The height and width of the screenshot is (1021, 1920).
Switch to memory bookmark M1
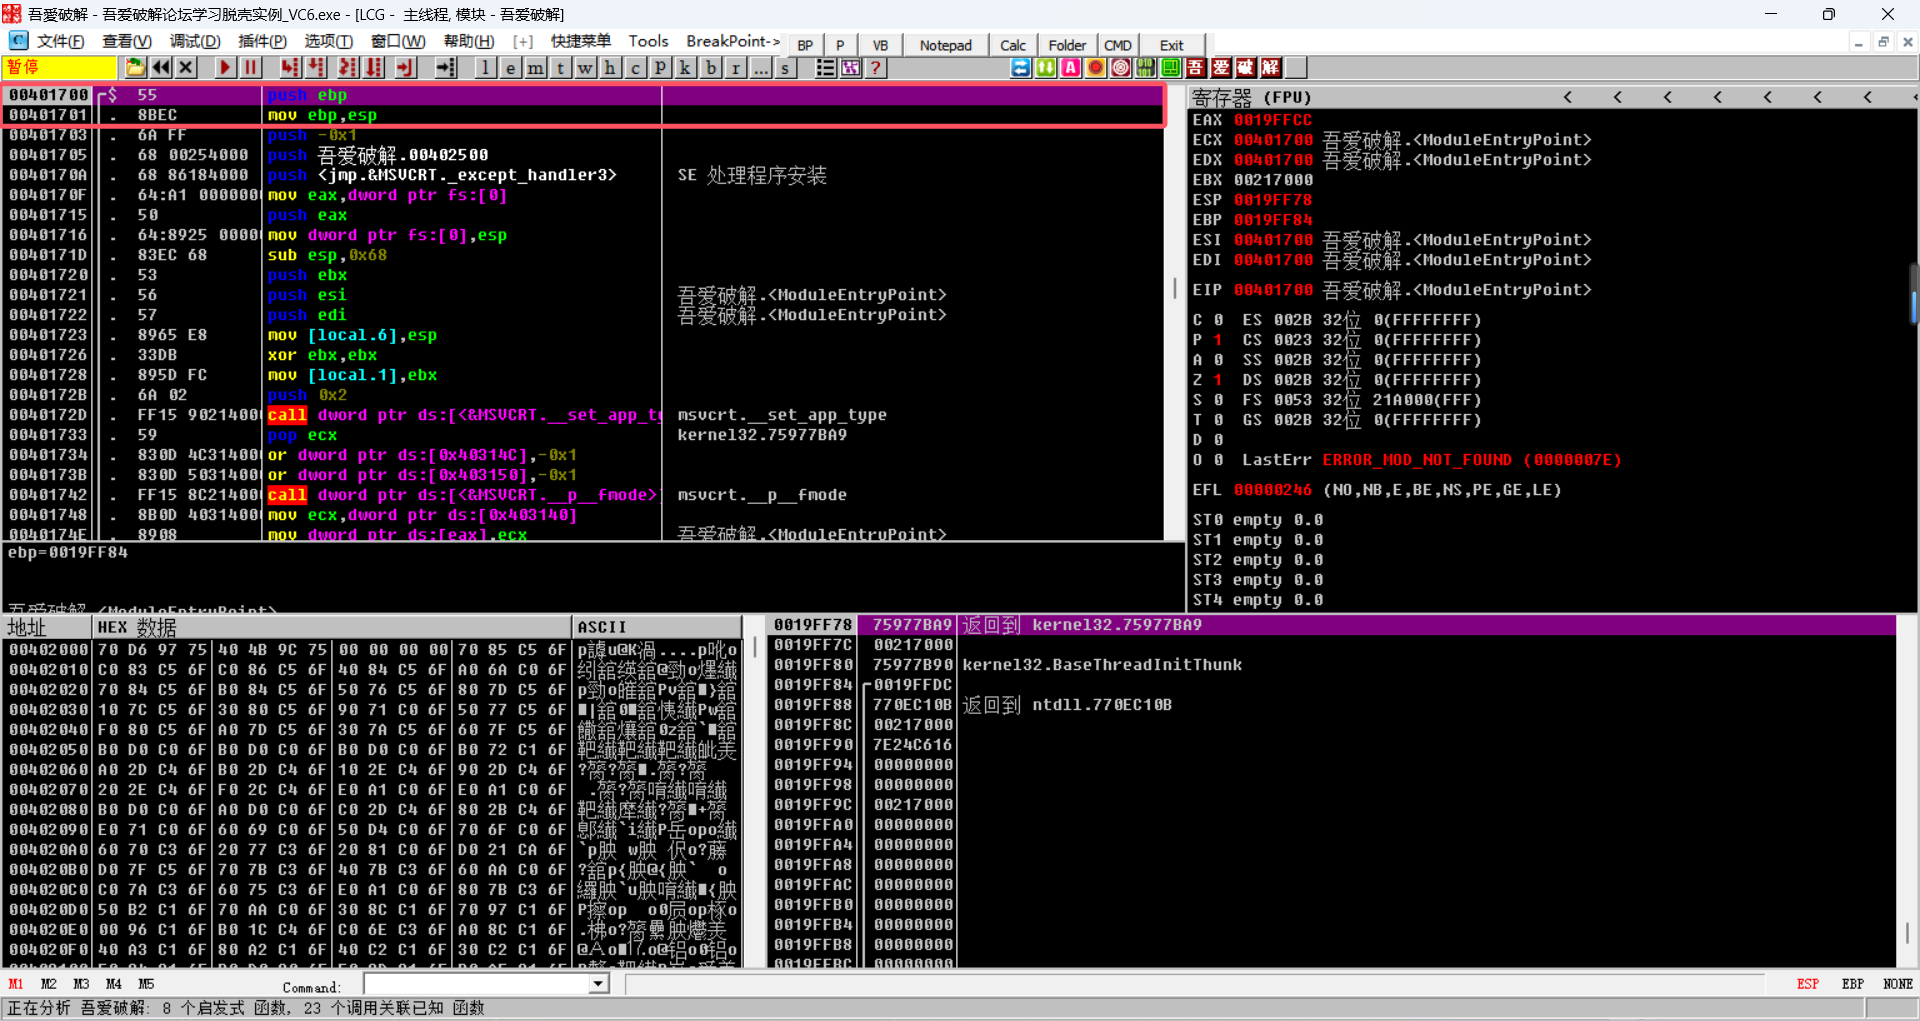click(x=16, y=984)
